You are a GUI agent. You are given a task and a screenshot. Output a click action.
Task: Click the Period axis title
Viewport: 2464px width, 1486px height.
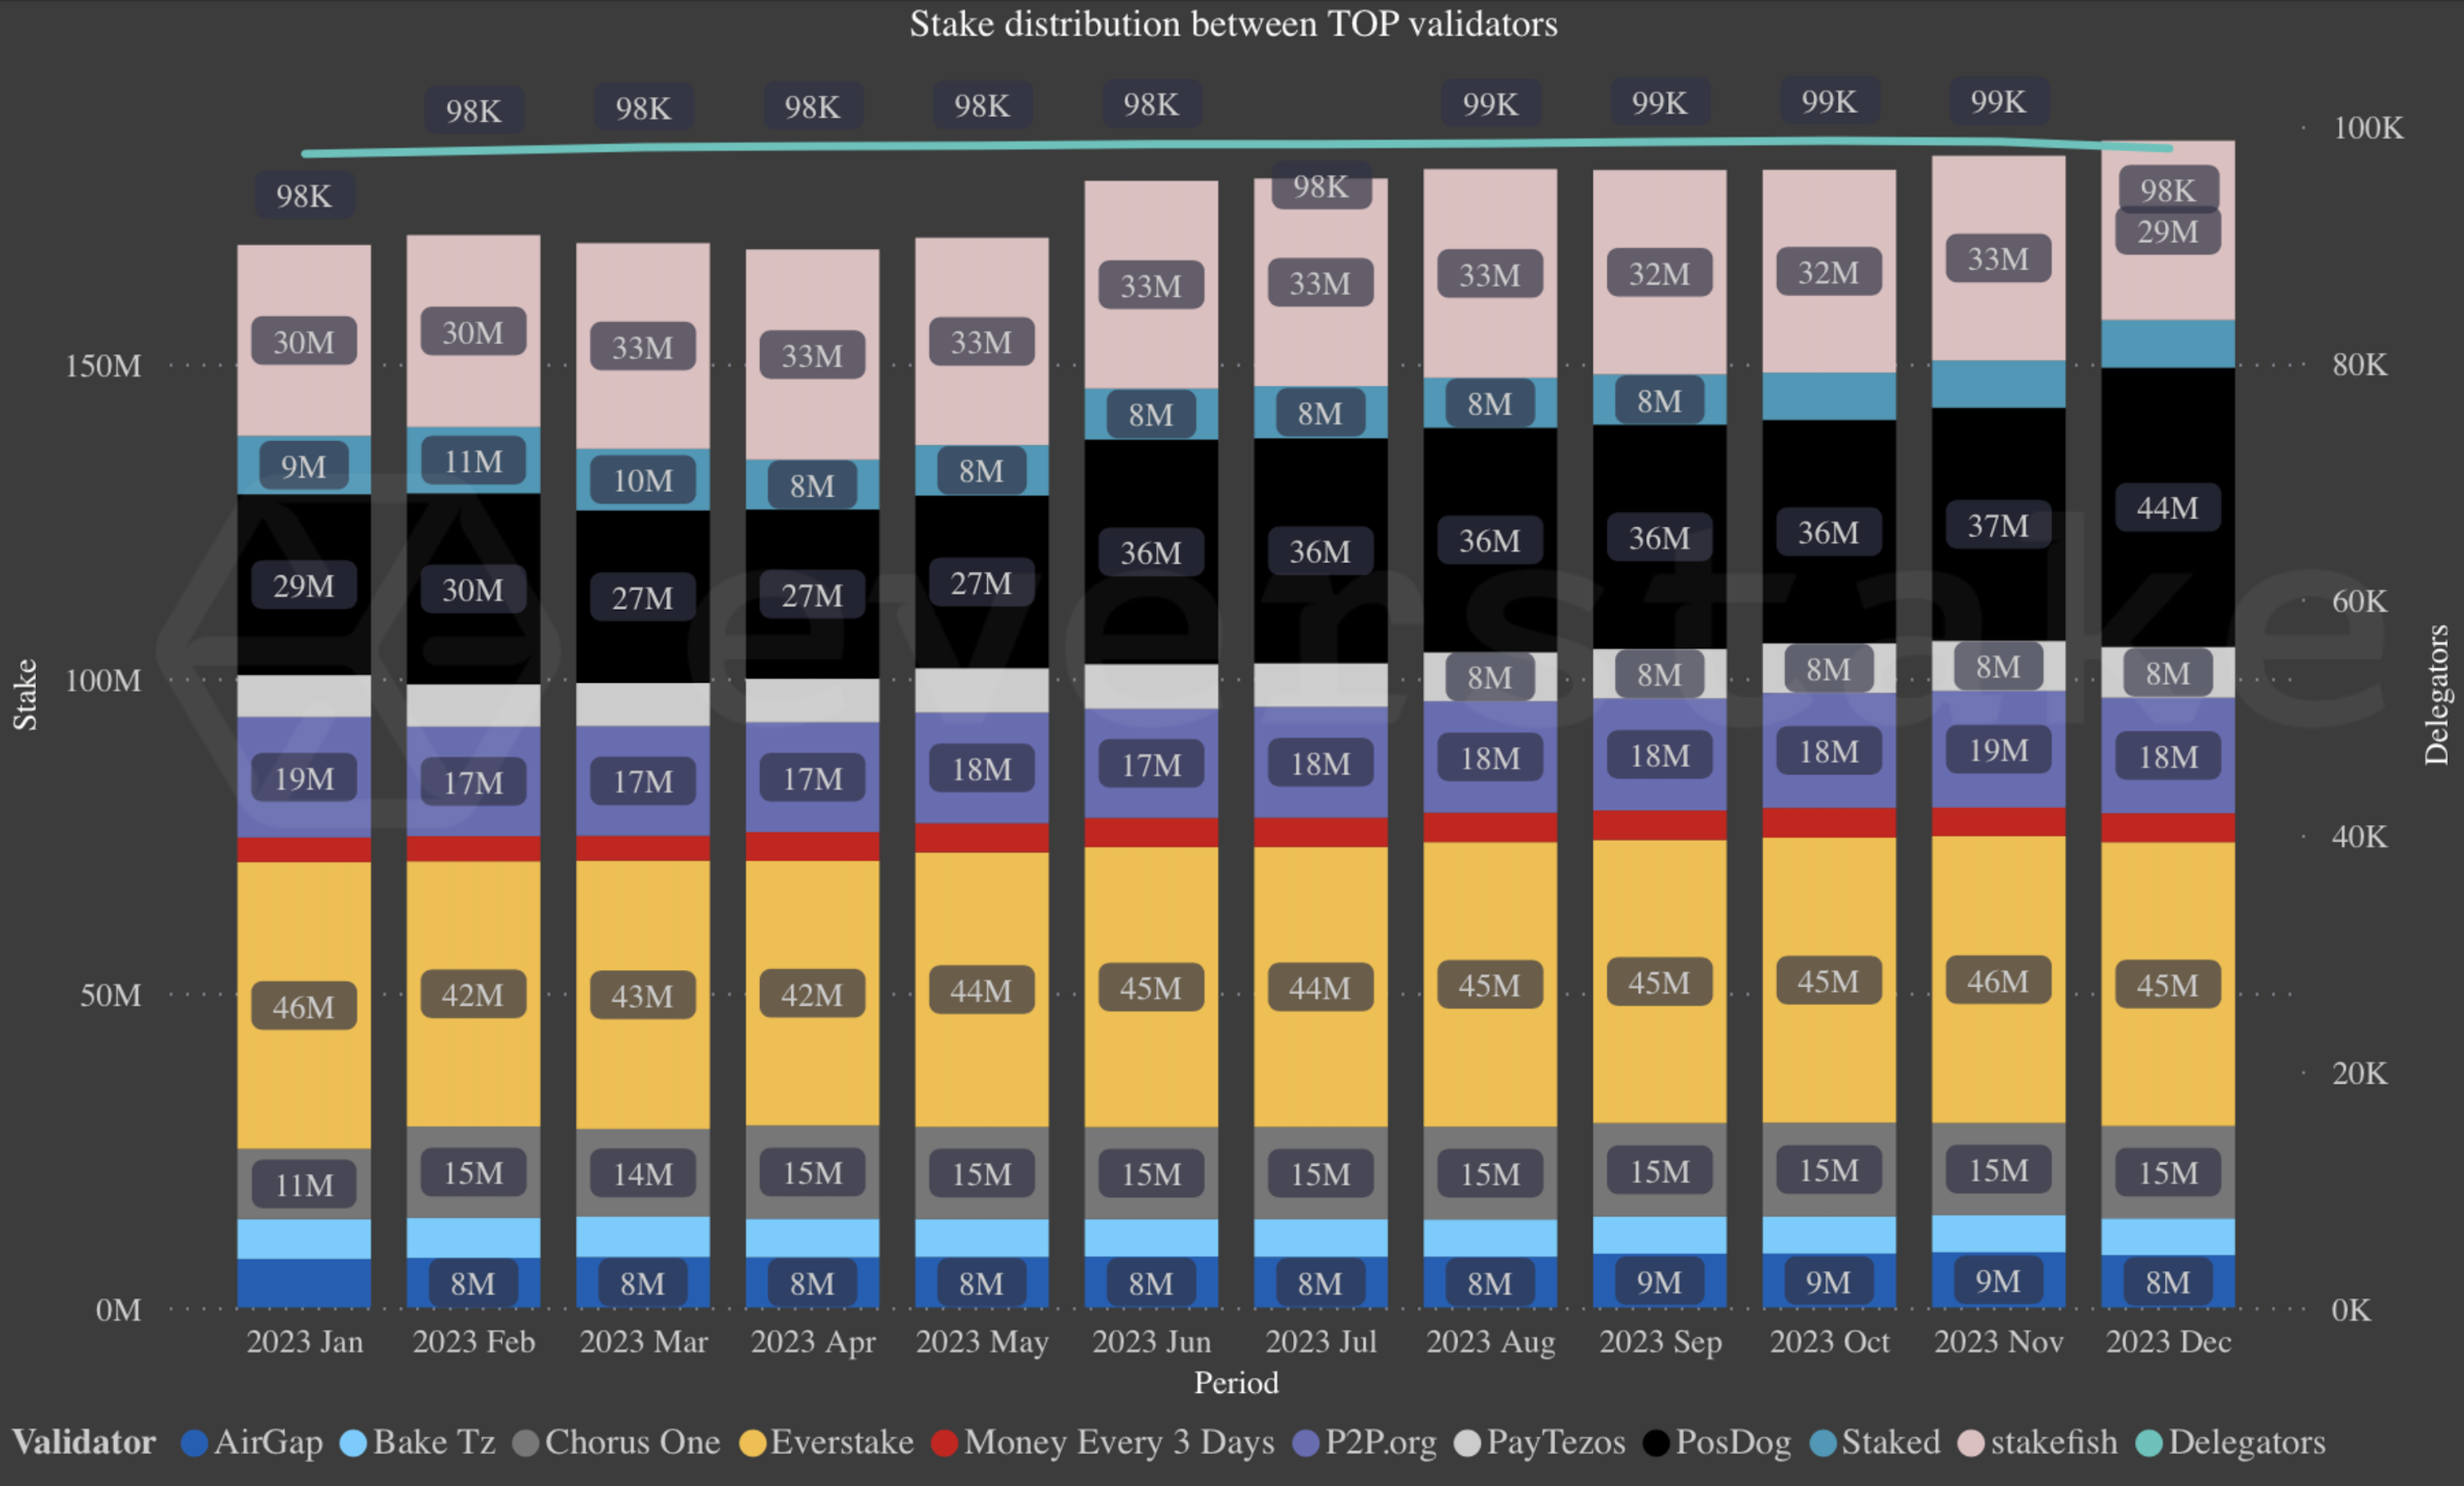pyautogui.click(x=1236, y=1383)
